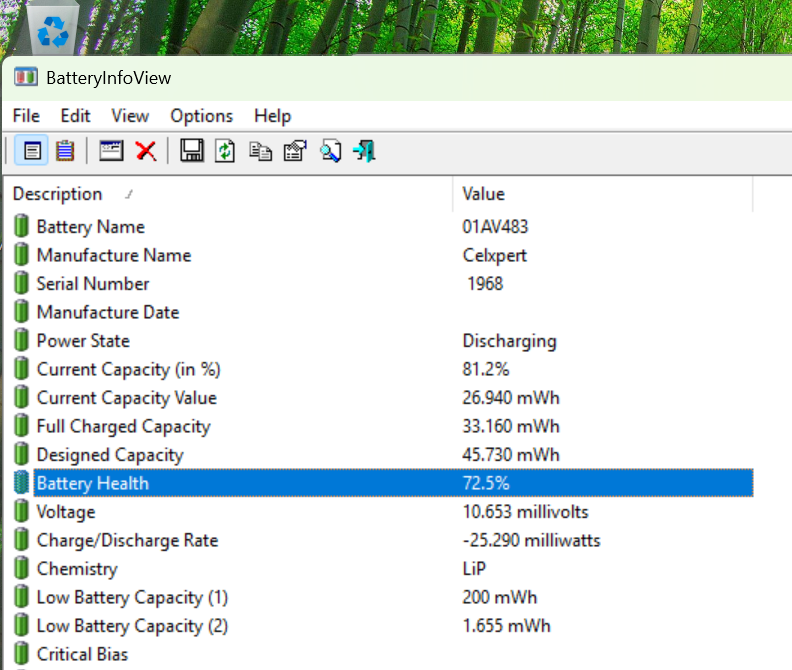Save selected items with floppy disk icon

coord(192,151)
